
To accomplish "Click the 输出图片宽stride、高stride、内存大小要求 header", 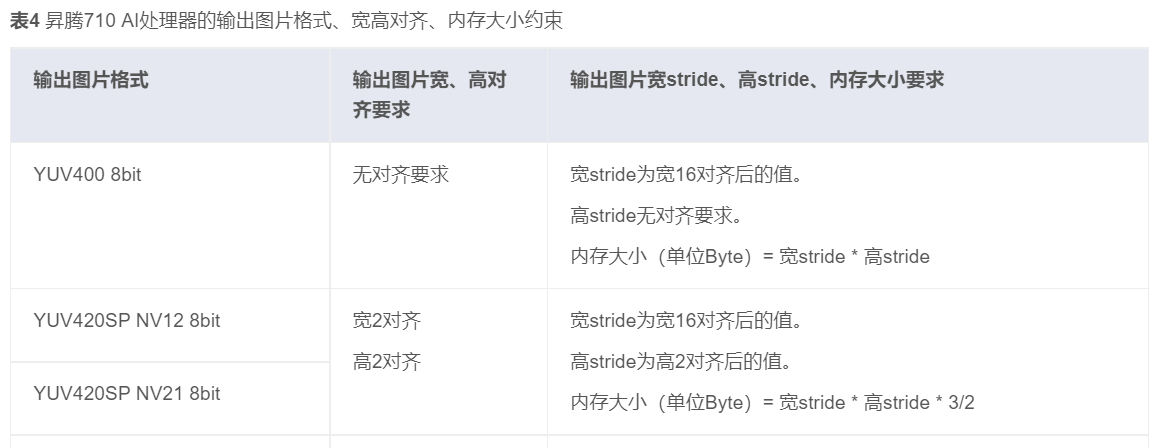I will [757, 80].
